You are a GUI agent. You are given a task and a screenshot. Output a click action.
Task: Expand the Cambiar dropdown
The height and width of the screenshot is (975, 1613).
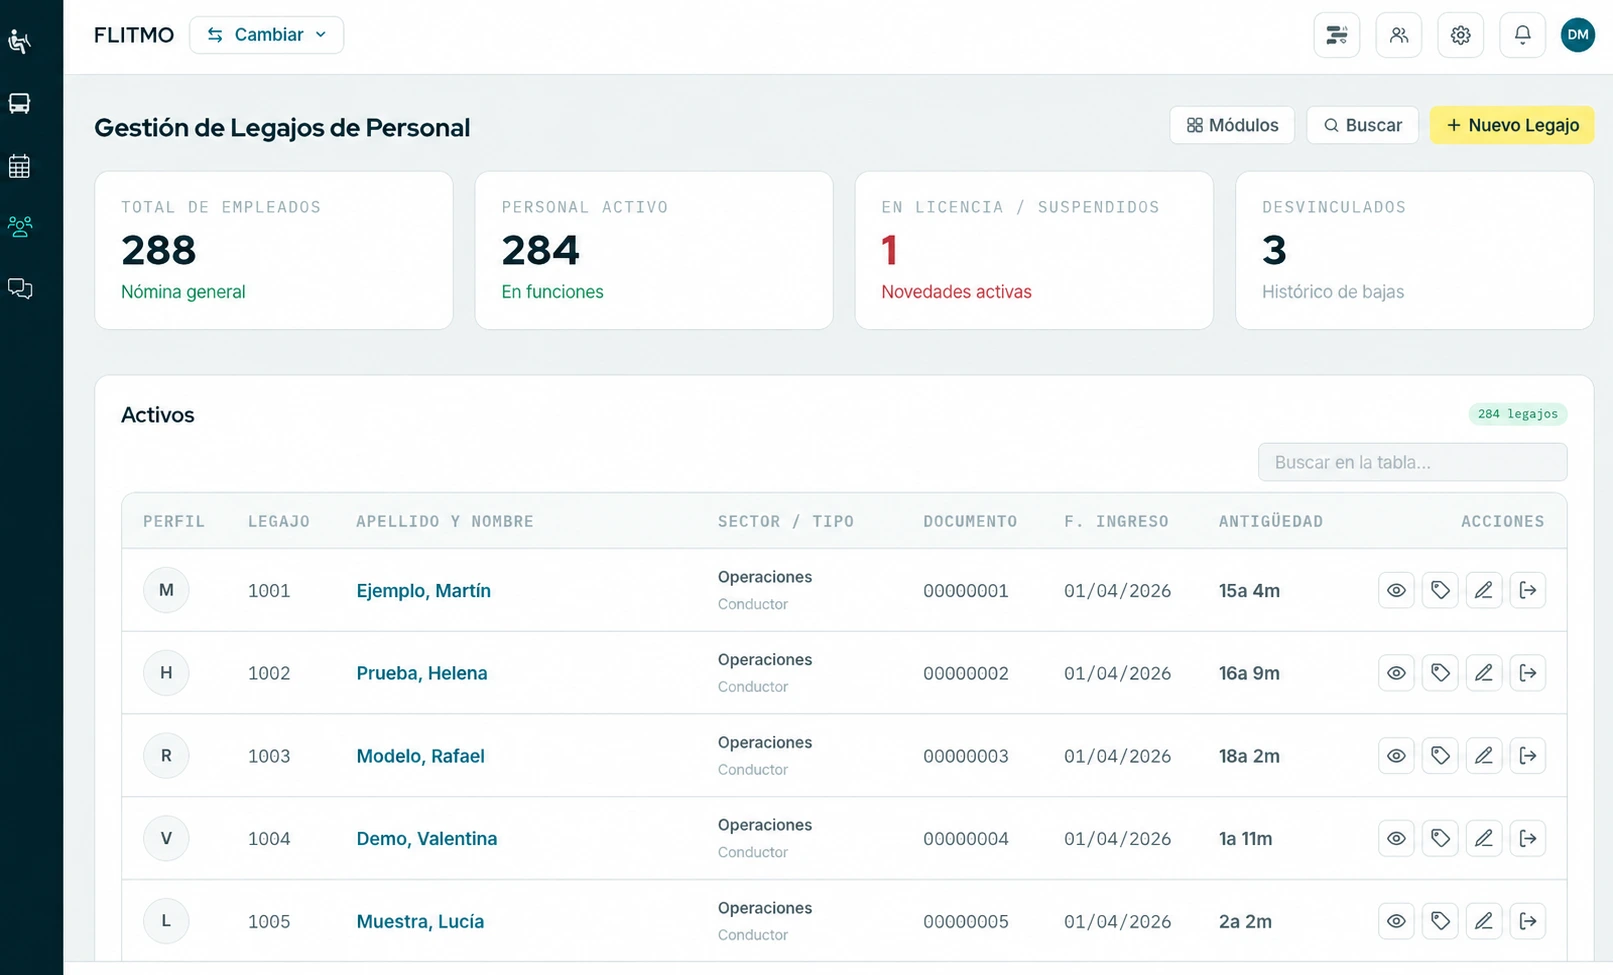point(267,35)
